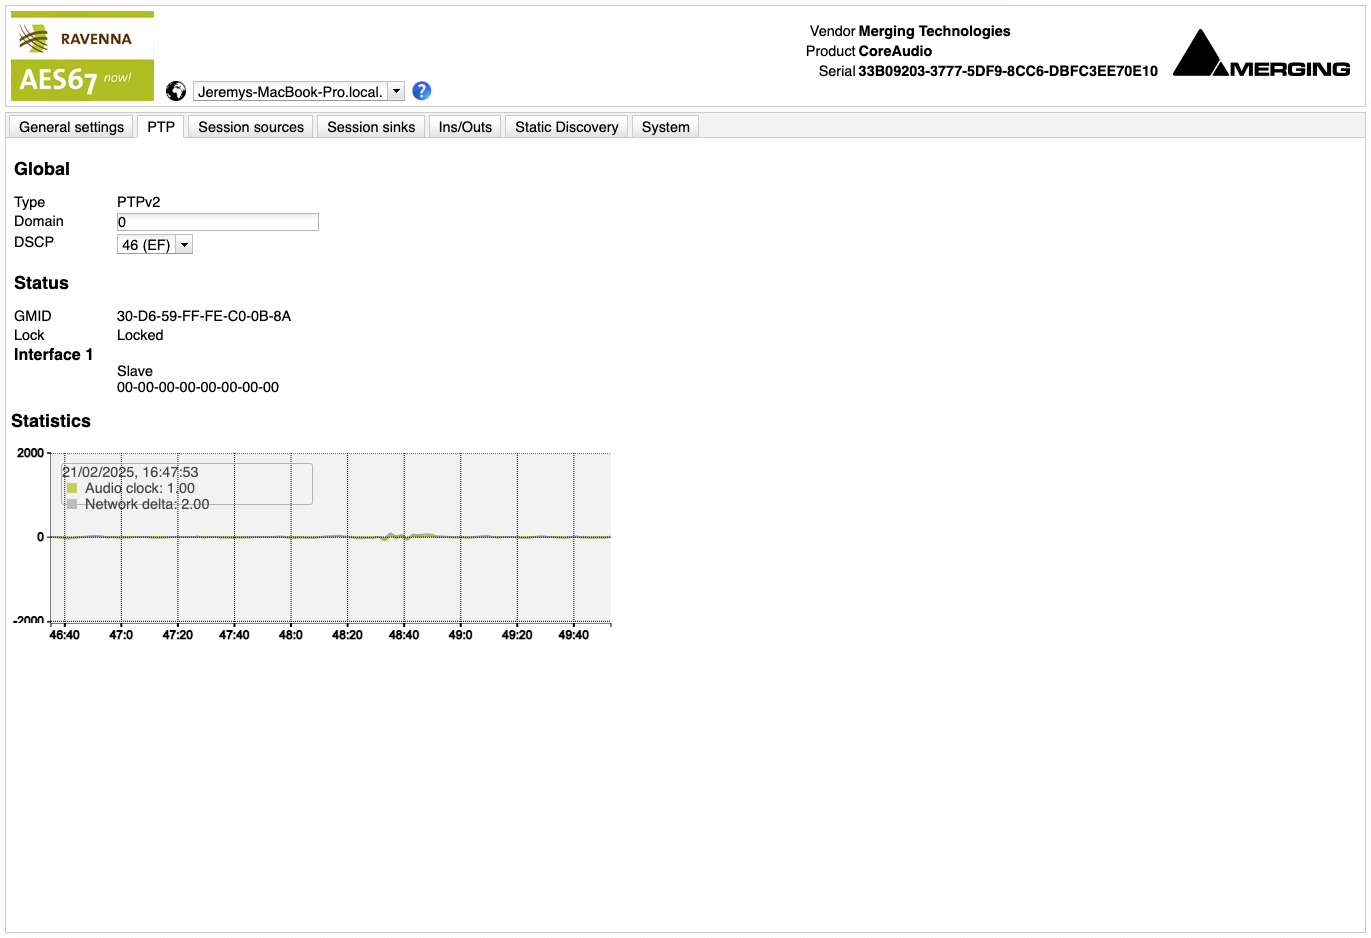Click the Merging Technologies logo
1371x938 pixels.
(x=1261, y=55)
